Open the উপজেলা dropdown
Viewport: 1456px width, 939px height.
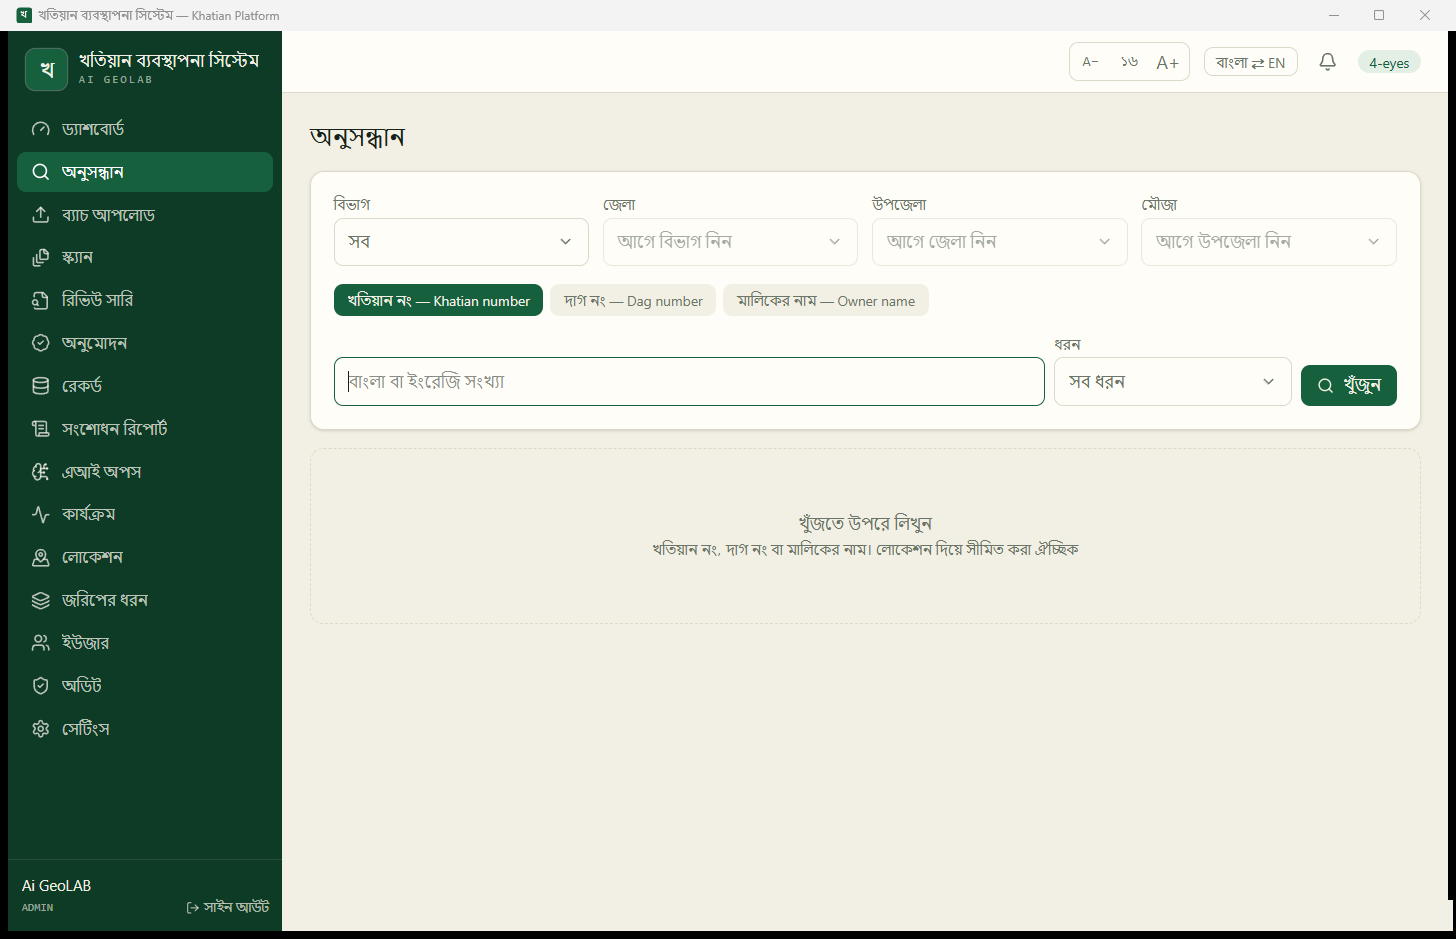pyautogui.click(x=1000, y=242)
